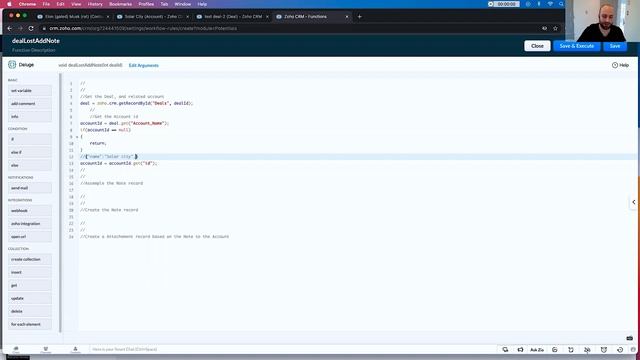Viewport: 640px width, 360px height.
Task: Bookmark this page with the star icon
Action: (555, 29)
